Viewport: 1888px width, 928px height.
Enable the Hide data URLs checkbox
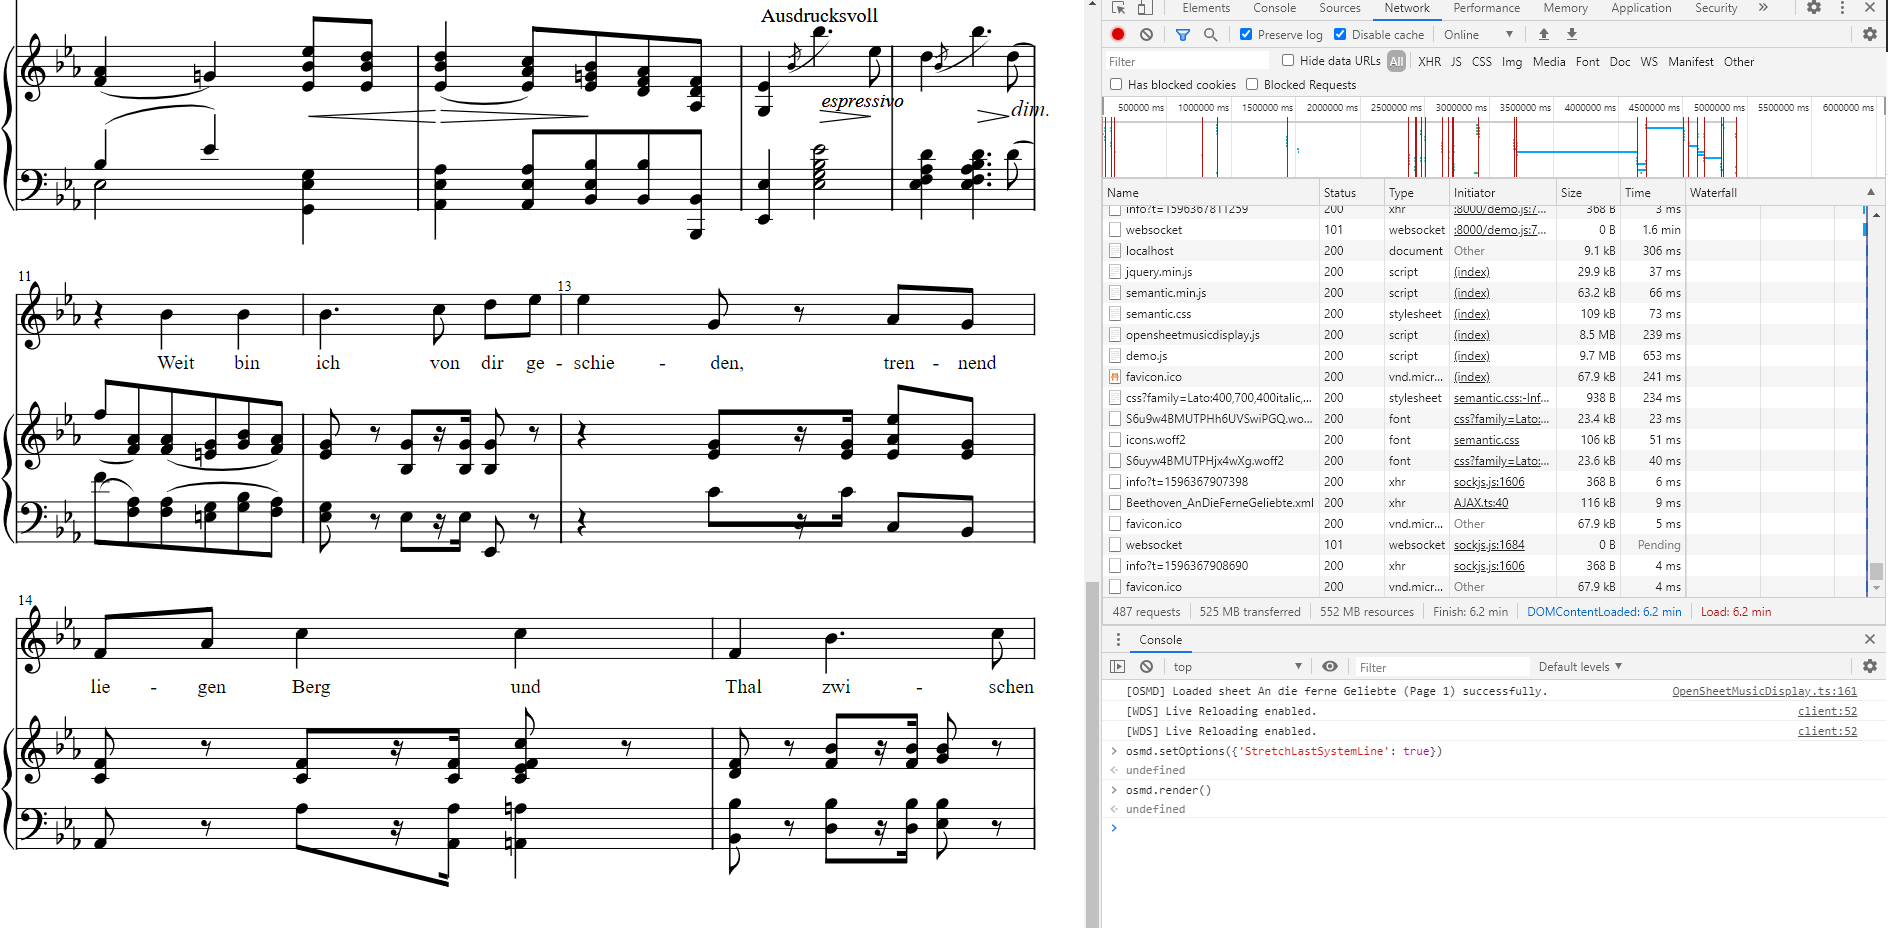1288,60
